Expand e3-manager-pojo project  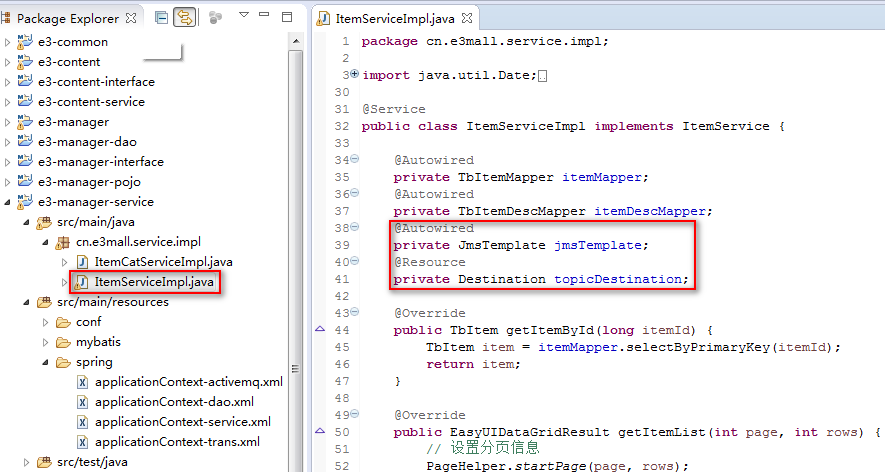click(7, 182)
